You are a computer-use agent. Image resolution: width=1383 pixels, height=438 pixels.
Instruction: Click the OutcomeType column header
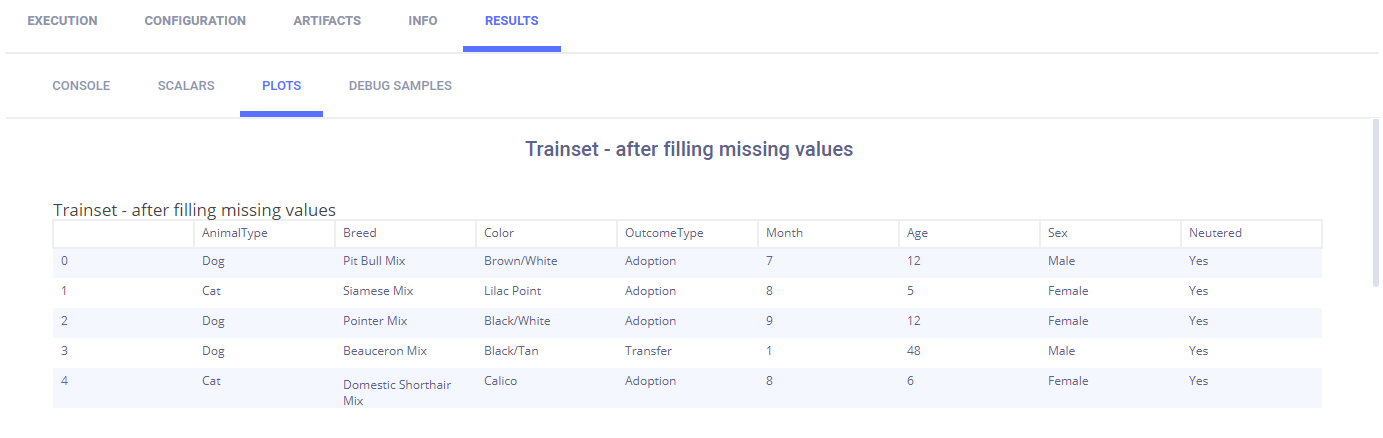pos(664,233)
